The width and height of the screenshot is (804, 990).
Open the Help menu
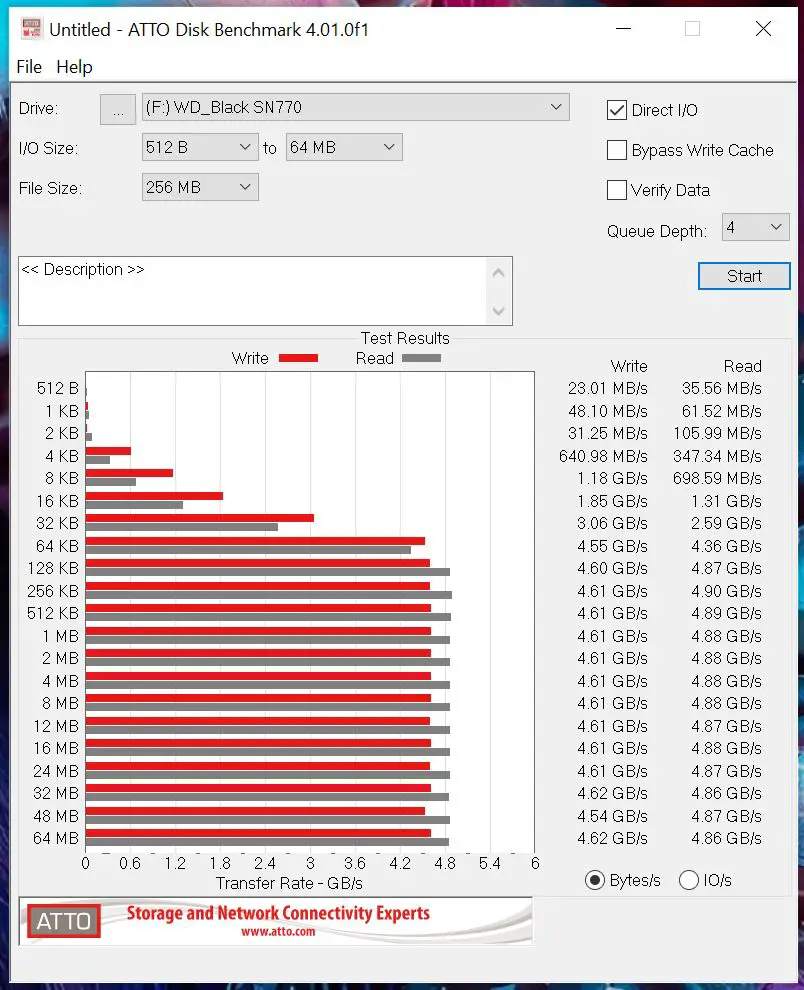click(x=75, y=67)
